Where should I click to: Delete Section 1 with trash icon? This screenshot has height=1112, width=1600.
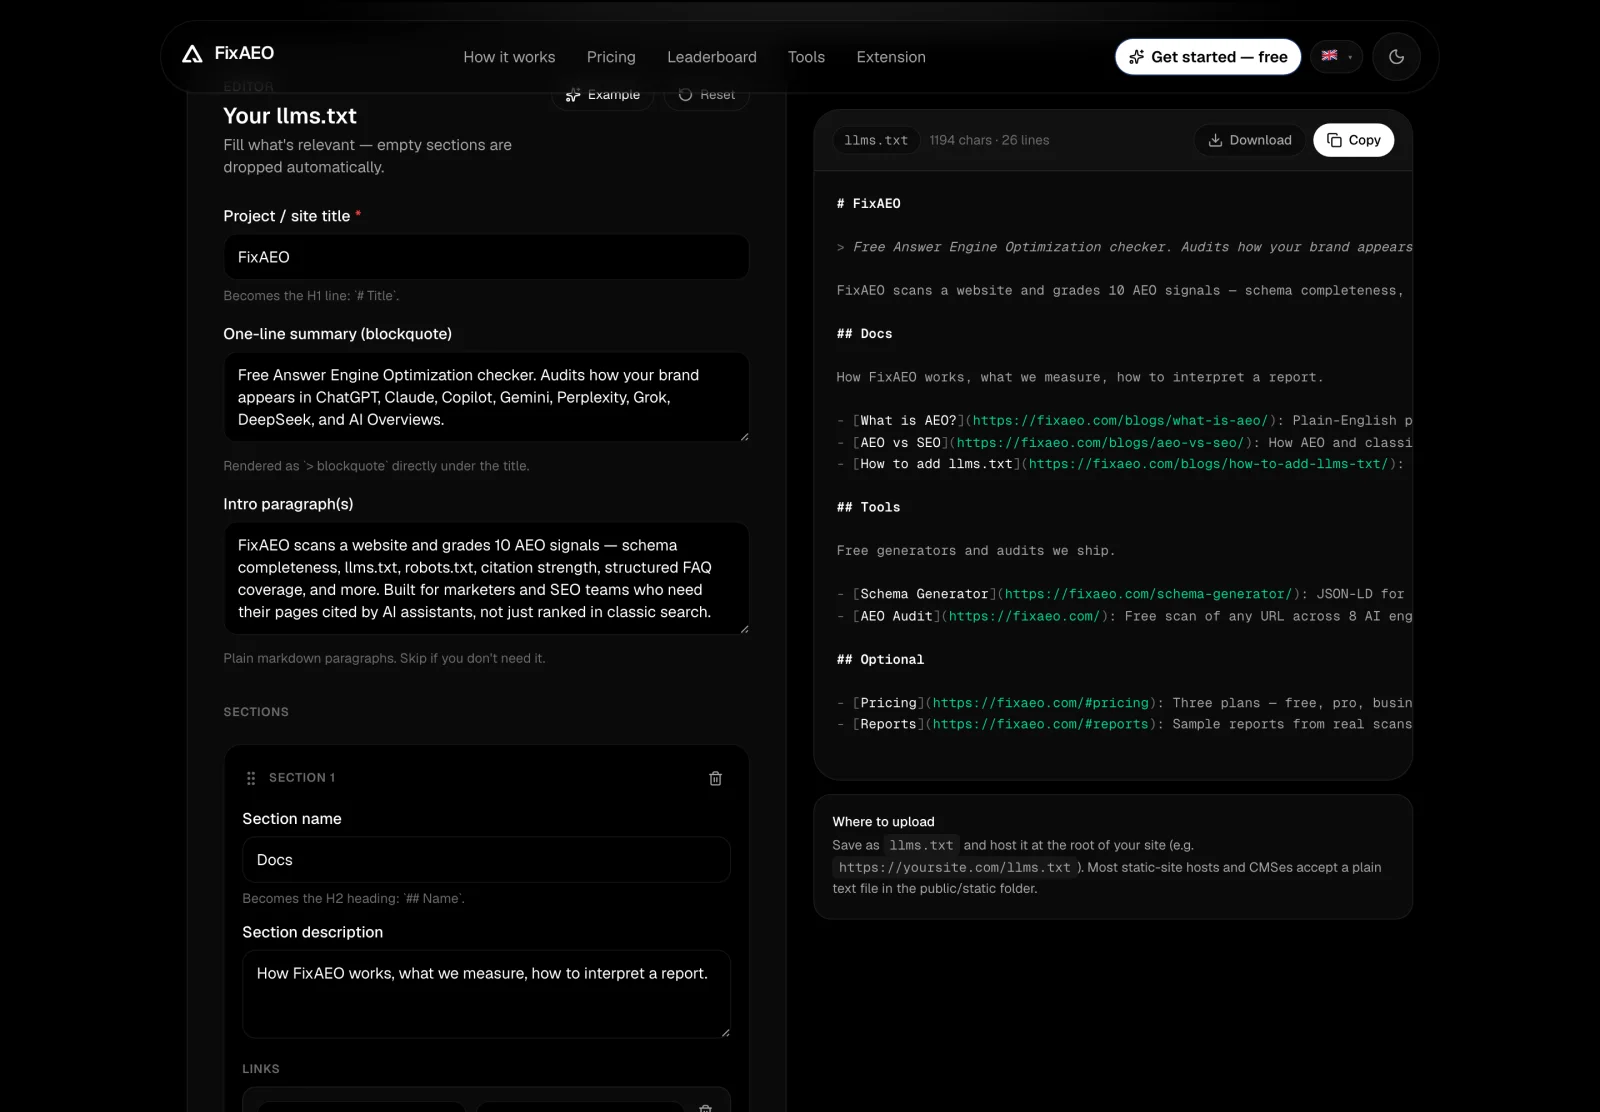coord(715,778)
